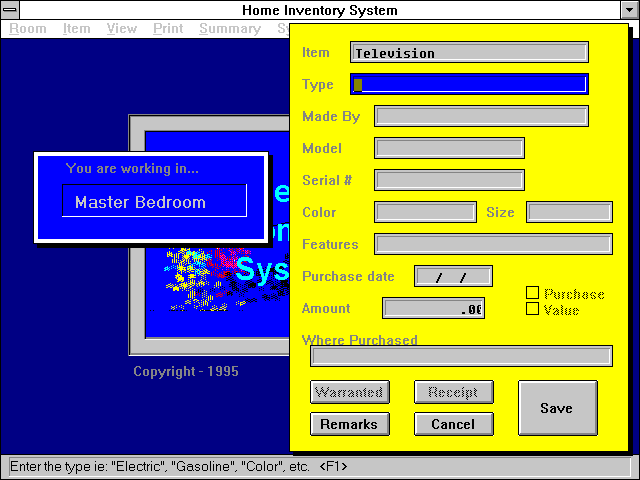Select the Purchase date field
The image size is (640, 480).
[x=453, y=277]
